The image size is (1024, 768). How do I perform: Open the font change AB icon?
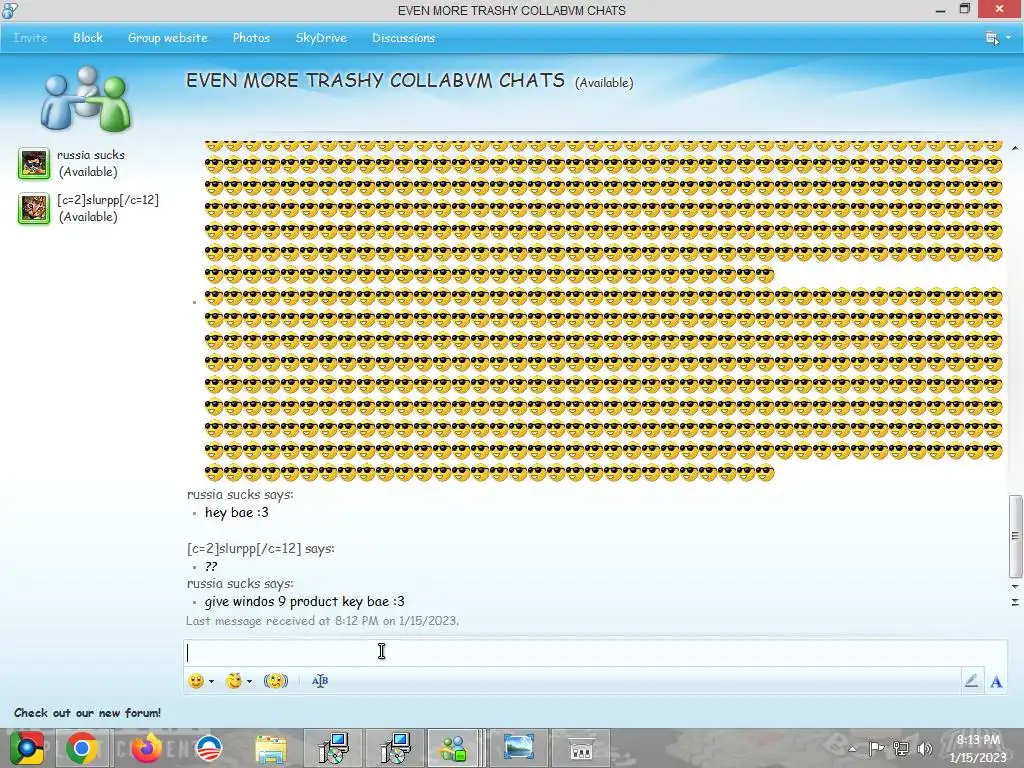[319, 681]
